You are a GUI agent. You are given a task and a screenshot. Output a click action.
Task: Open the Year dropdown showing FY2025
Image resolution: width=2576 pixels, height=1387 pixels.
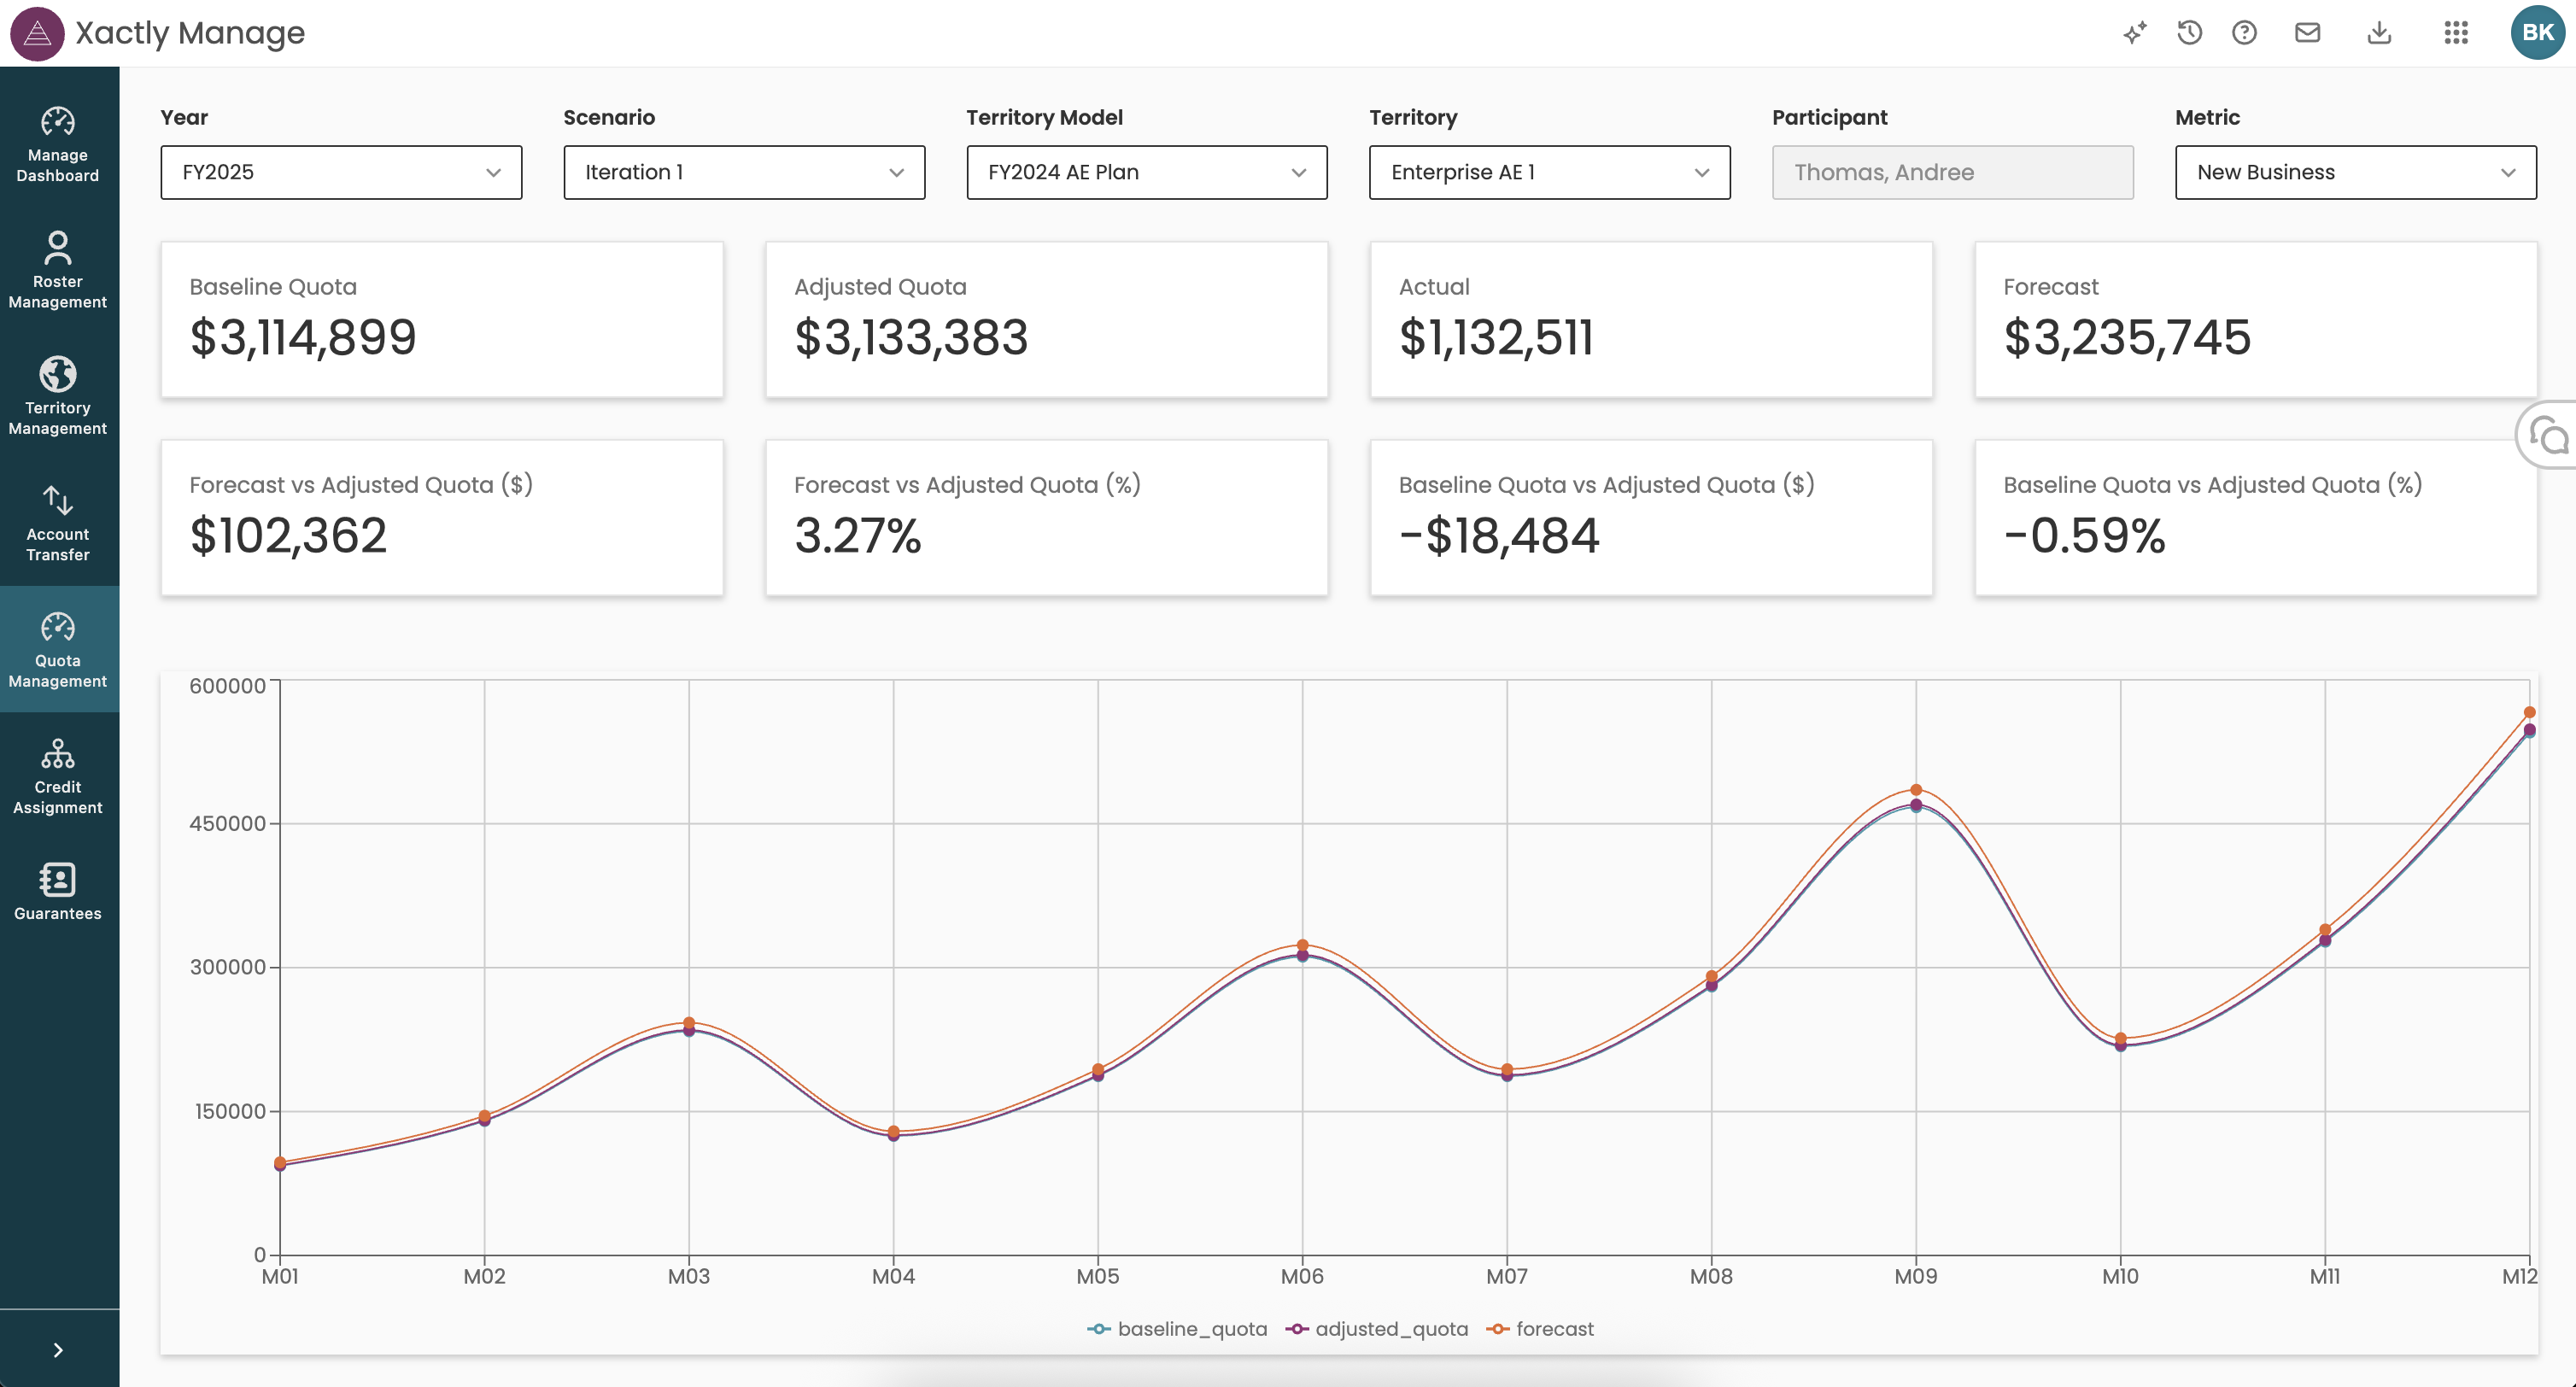click(341, 172)
